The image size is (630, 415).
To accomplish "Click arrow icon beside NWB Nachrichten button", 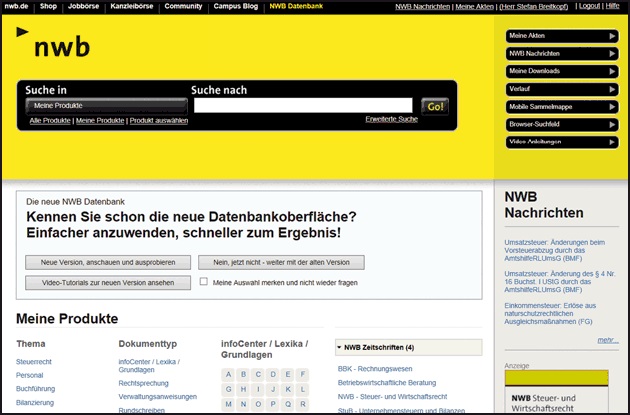I will (612, 54).
